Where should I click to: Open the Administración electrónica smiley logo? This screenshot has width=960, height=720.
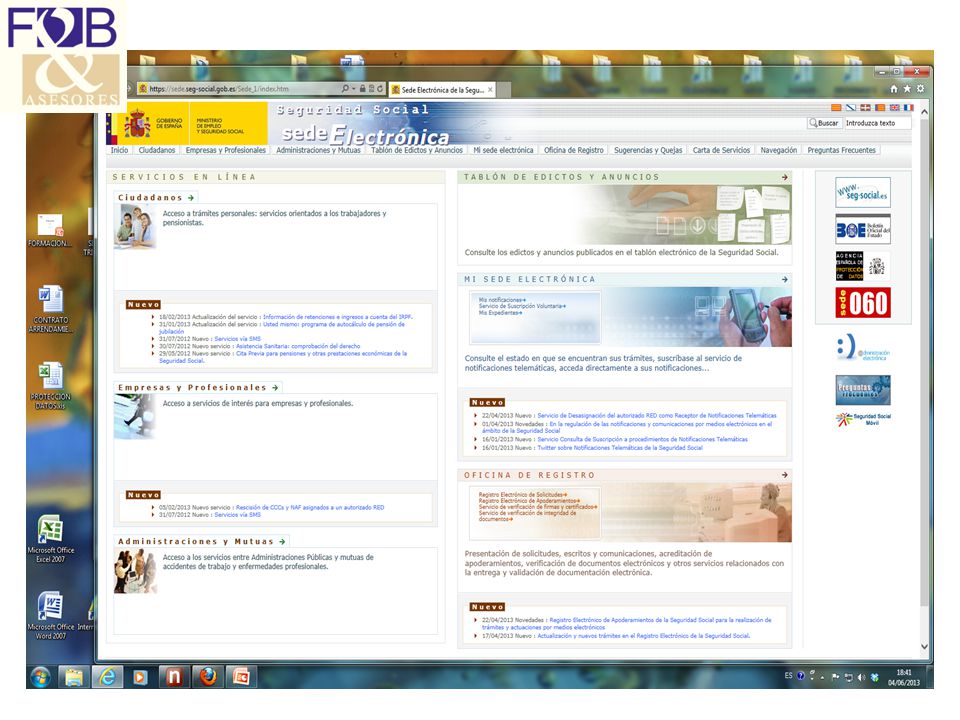[863, 348]
